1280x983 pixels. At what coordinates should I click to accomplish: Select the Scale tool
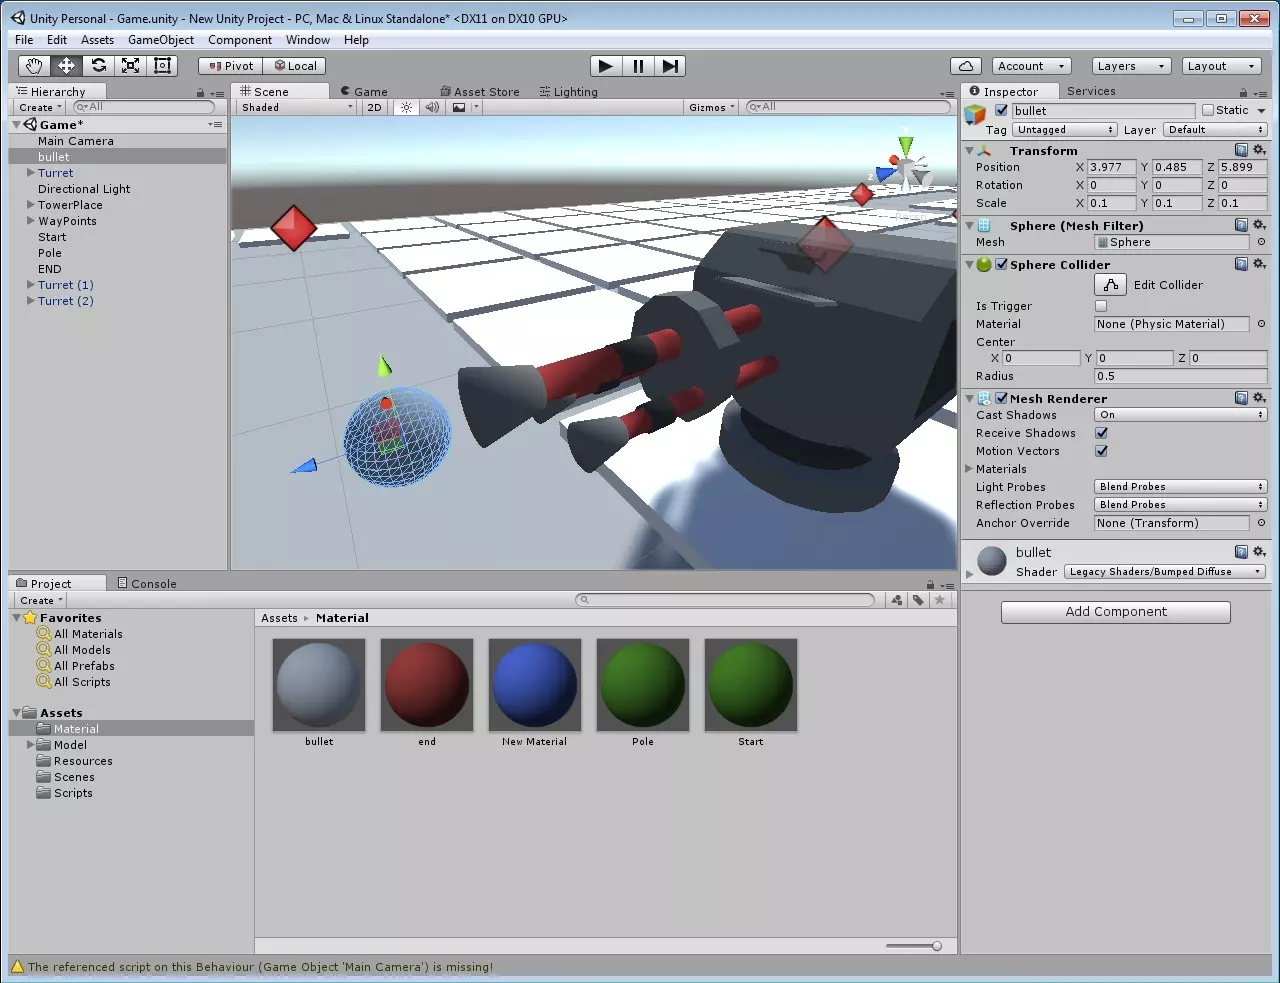(x=130, y=66)
